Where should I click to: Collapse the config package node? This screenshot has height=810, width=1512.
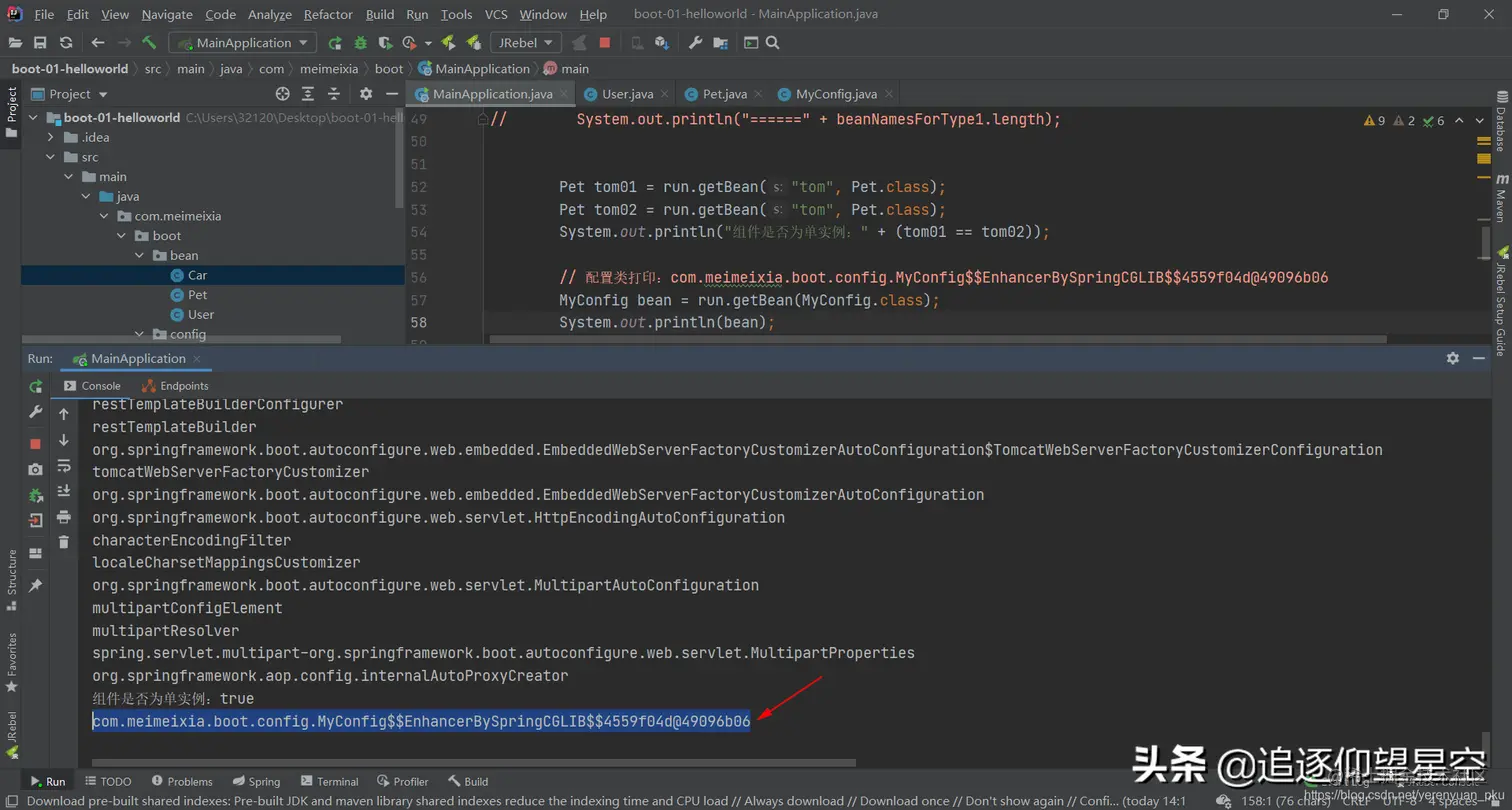140,334
